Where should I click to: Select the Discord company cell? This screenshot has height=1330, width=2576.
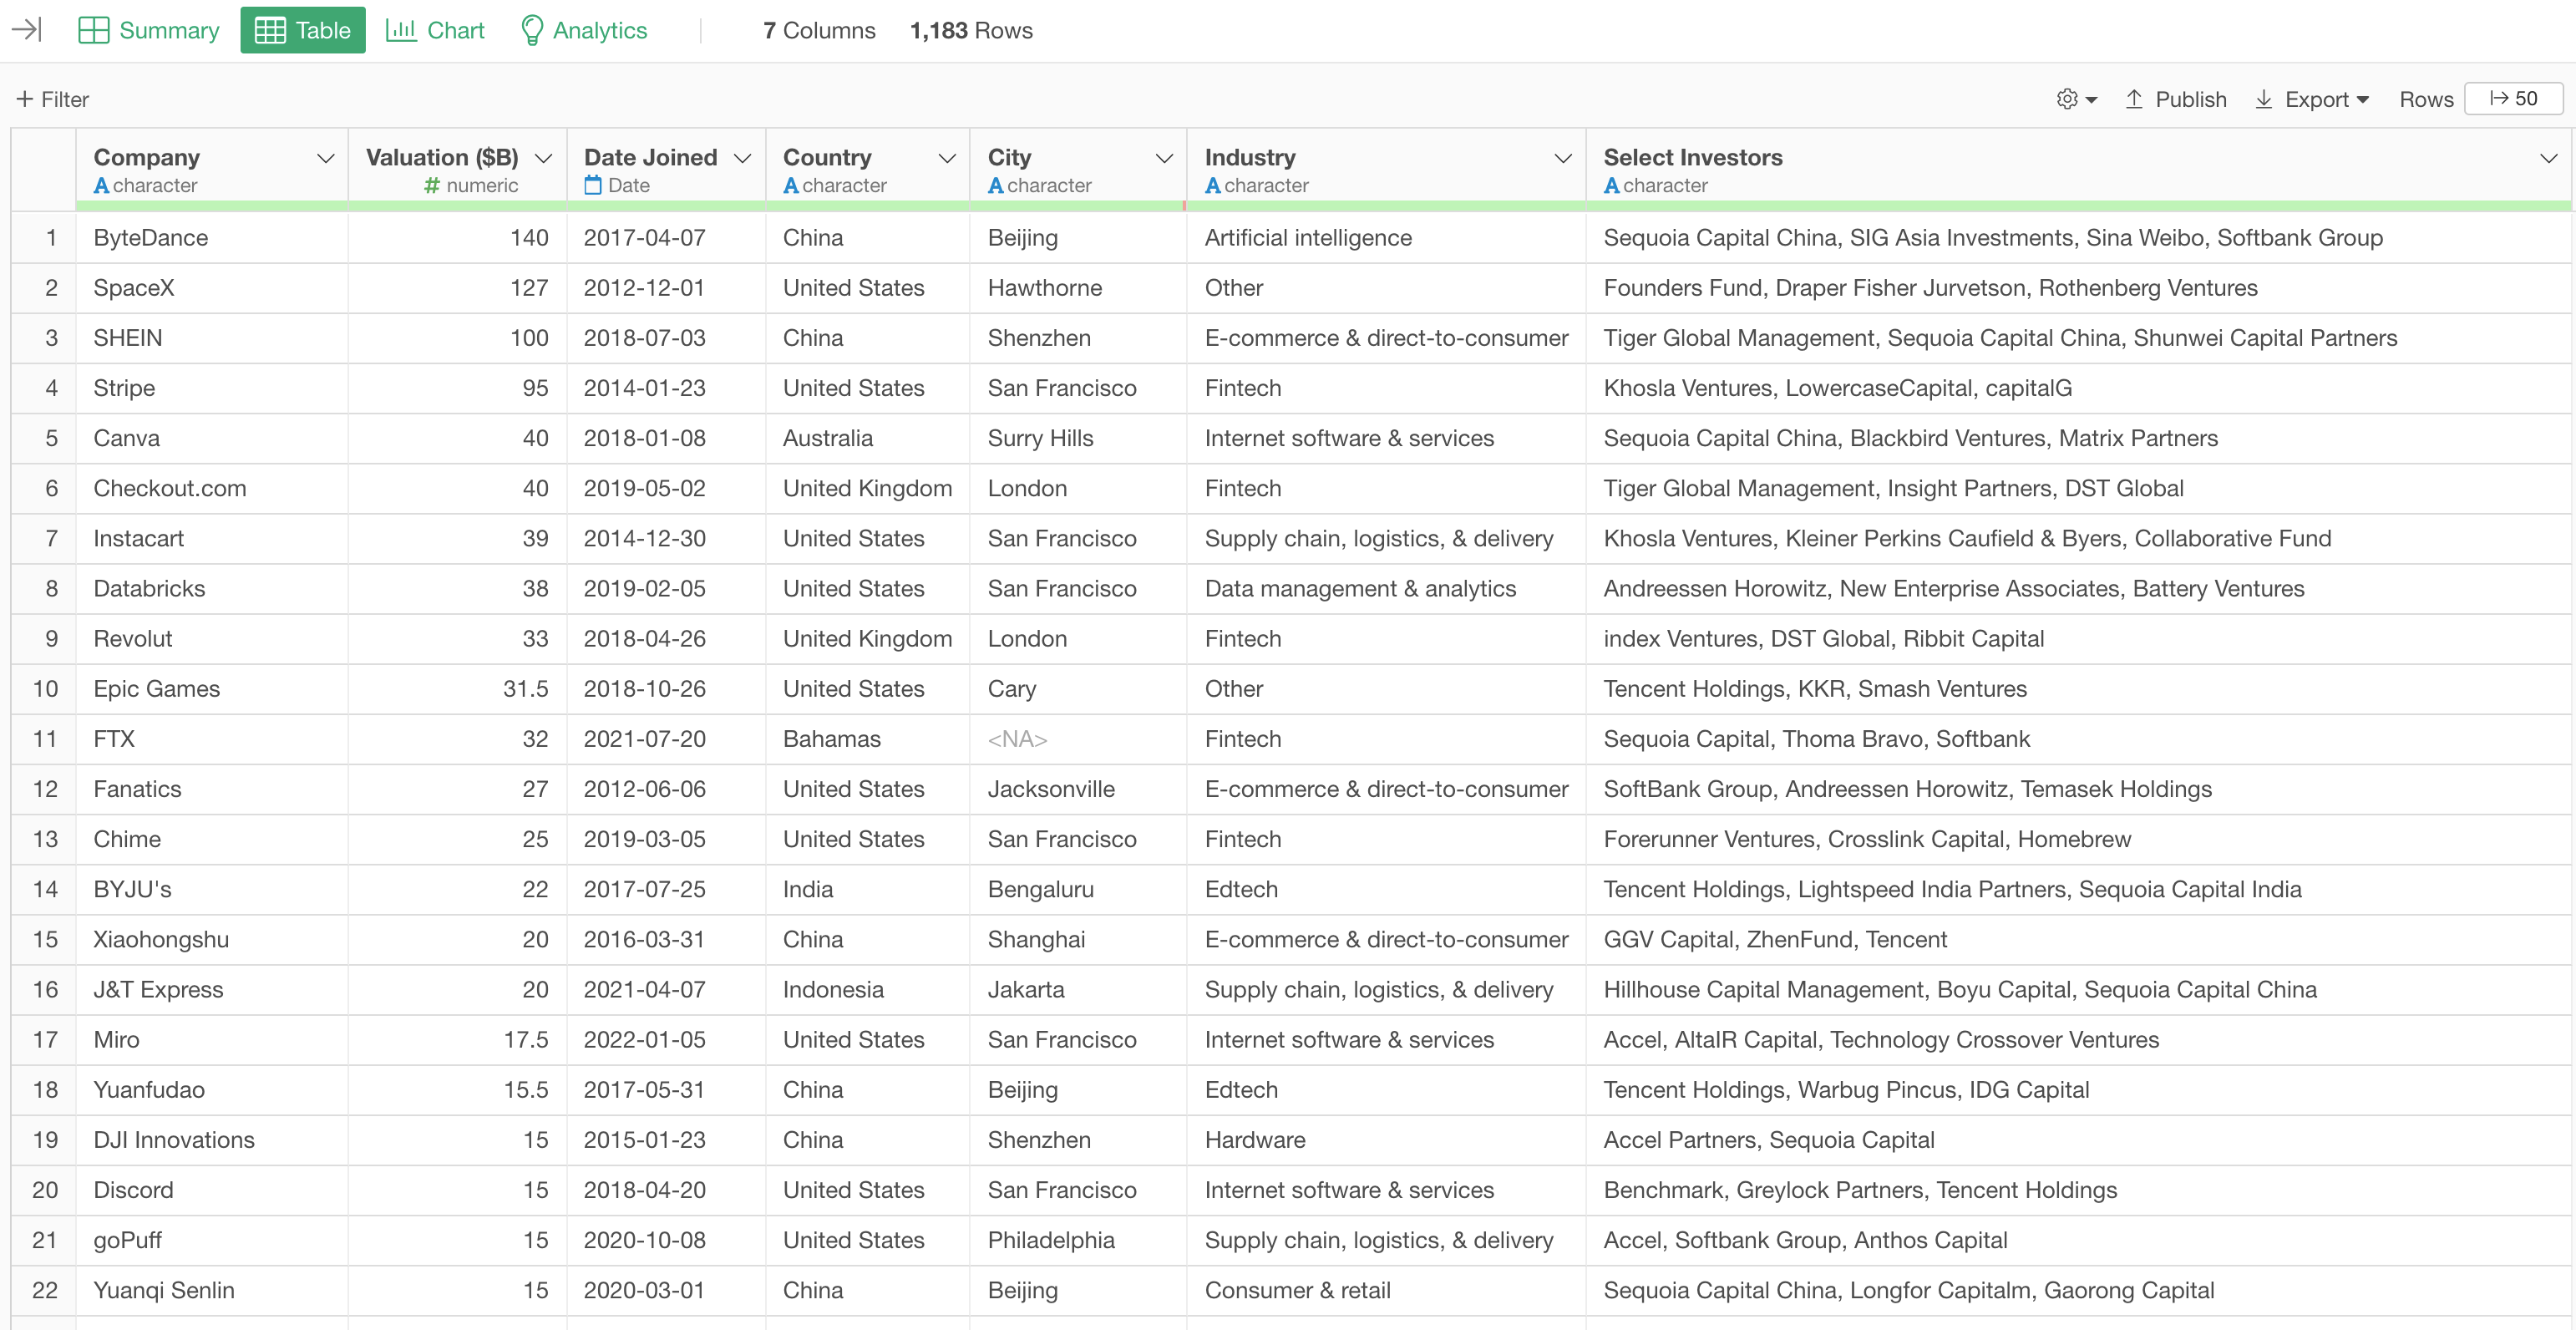pos(212,1190)
